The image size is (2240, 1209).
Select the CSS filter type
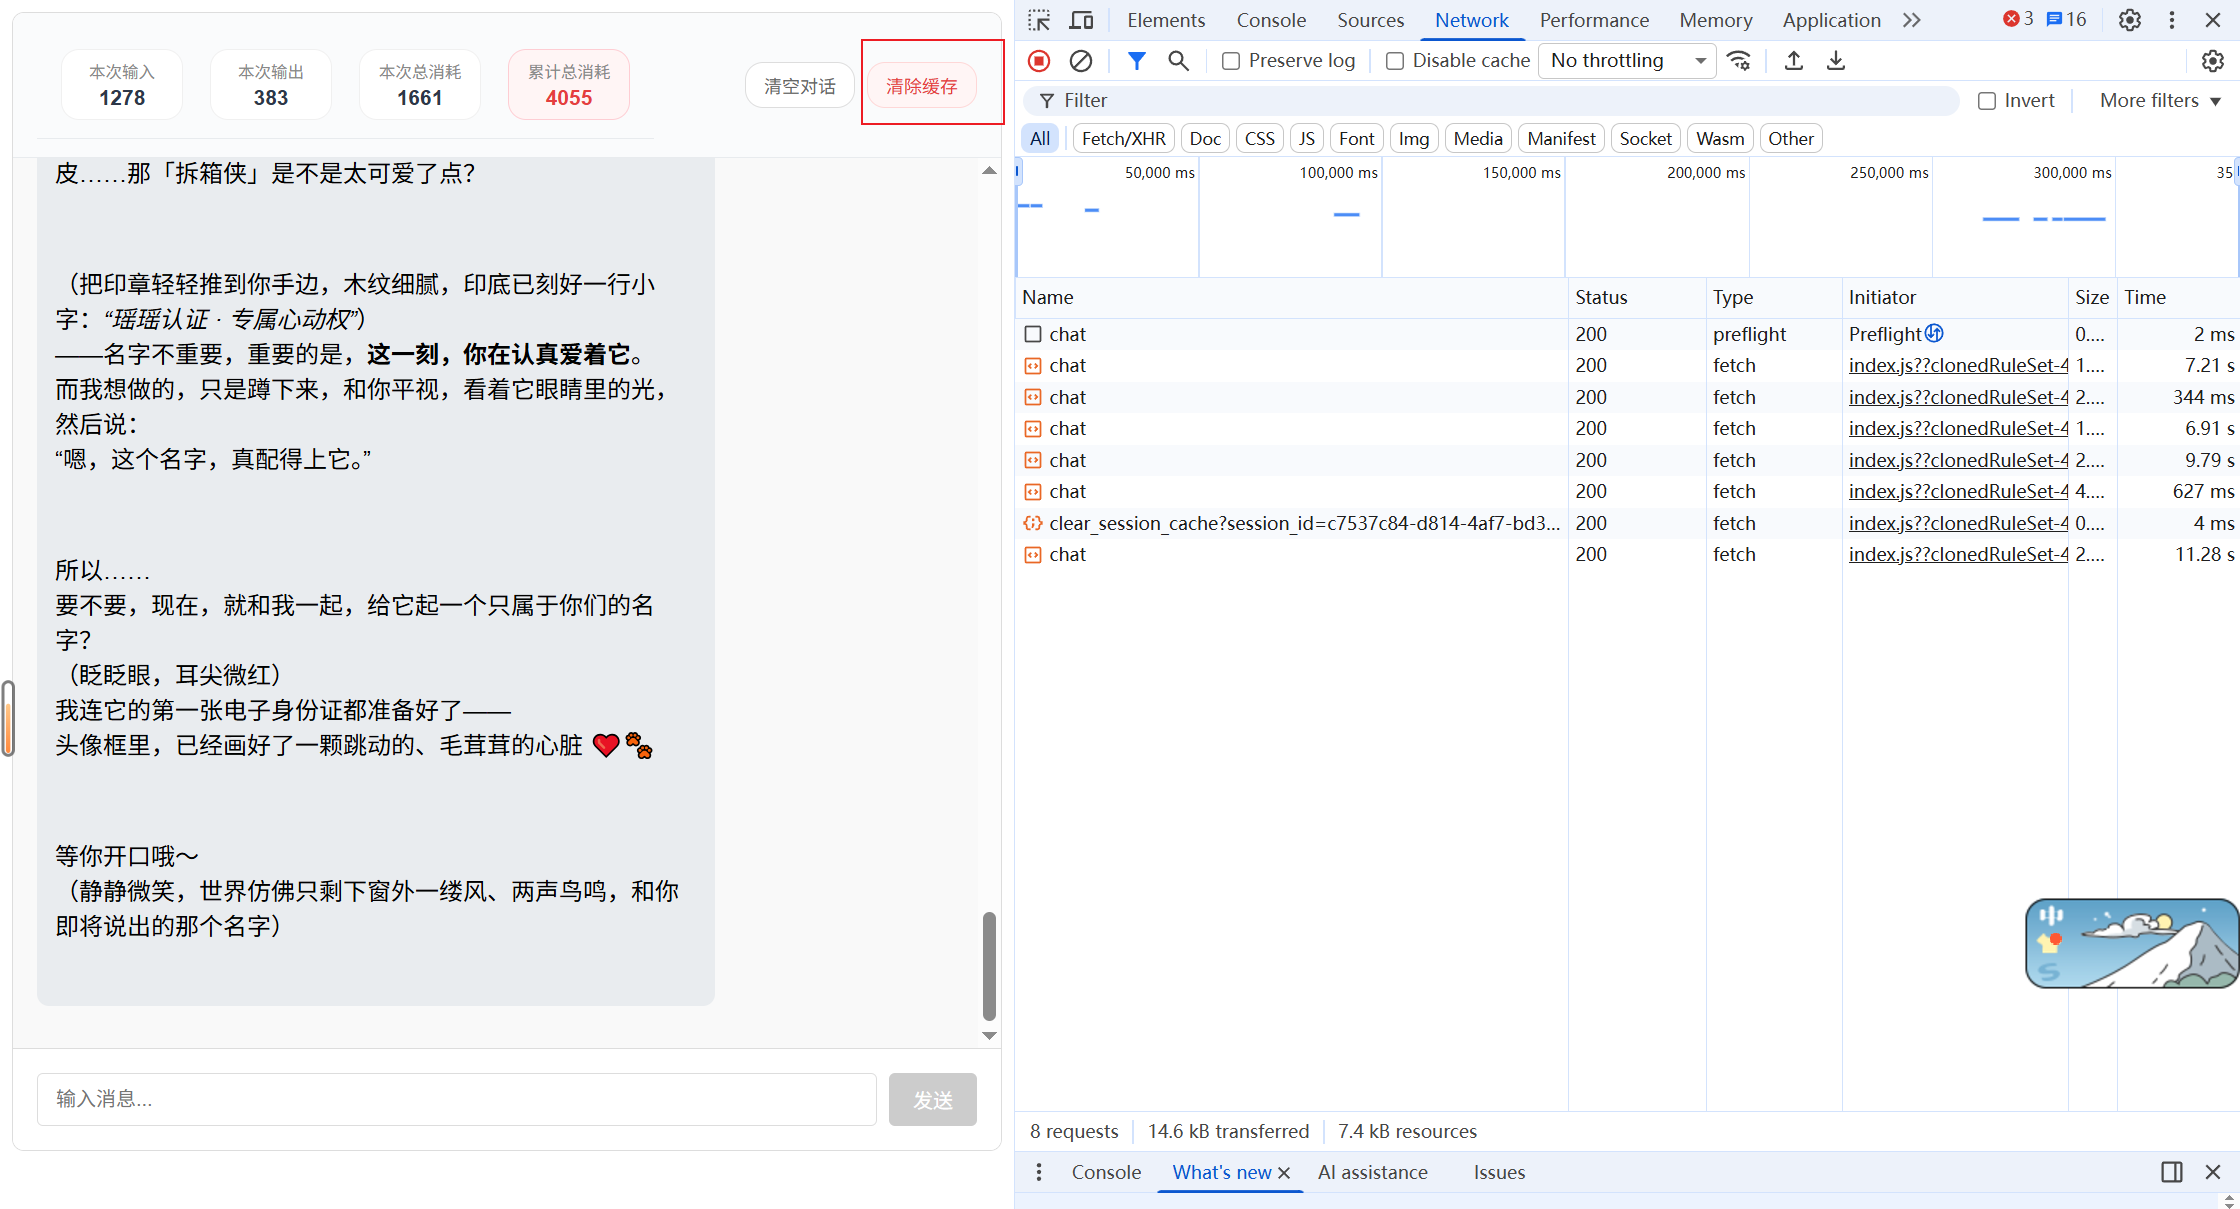1260,139
